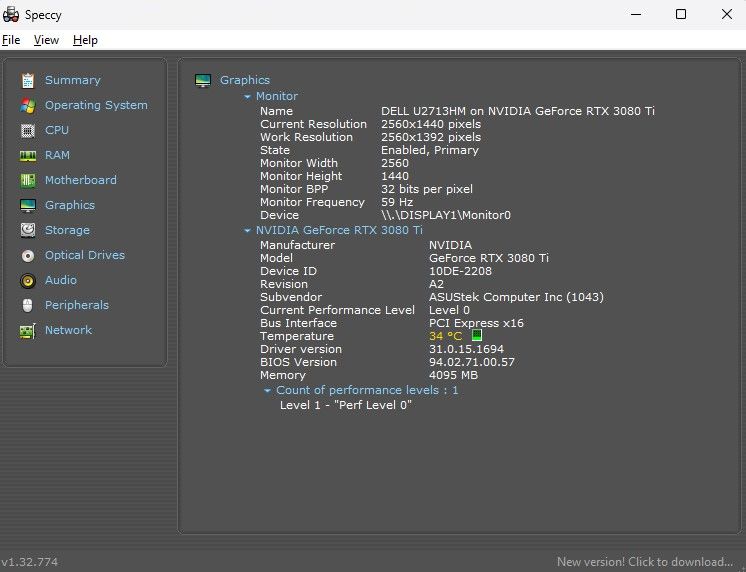Open the Optical Drives section
Screen dimensions: 746x572
coord(85,255)
